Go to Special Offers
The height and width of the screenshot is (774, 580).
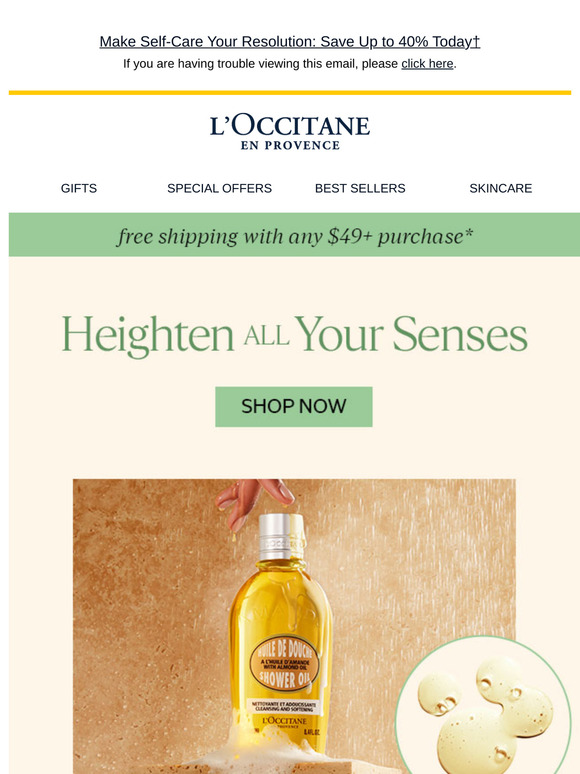point(220,188)
